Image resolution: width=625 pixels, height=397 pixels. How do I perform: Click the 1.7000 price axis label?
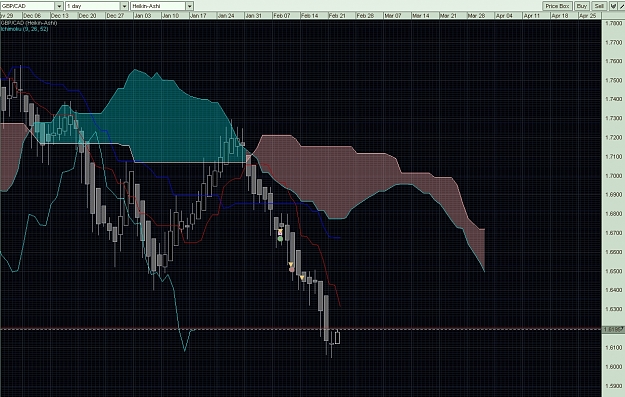[x=614, y=176]
